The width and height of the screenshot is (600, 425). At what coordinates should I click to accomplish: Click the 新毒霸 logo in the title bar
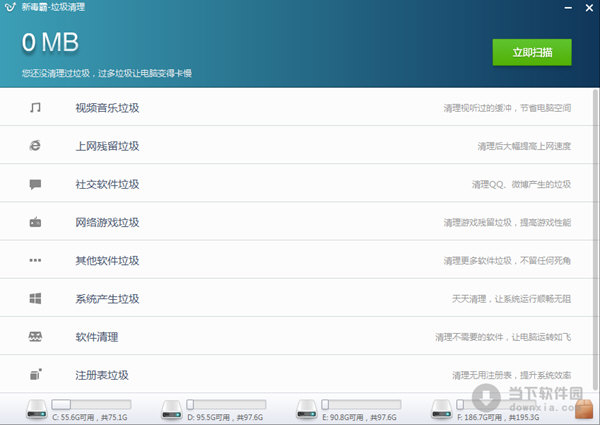click(10, 7)
